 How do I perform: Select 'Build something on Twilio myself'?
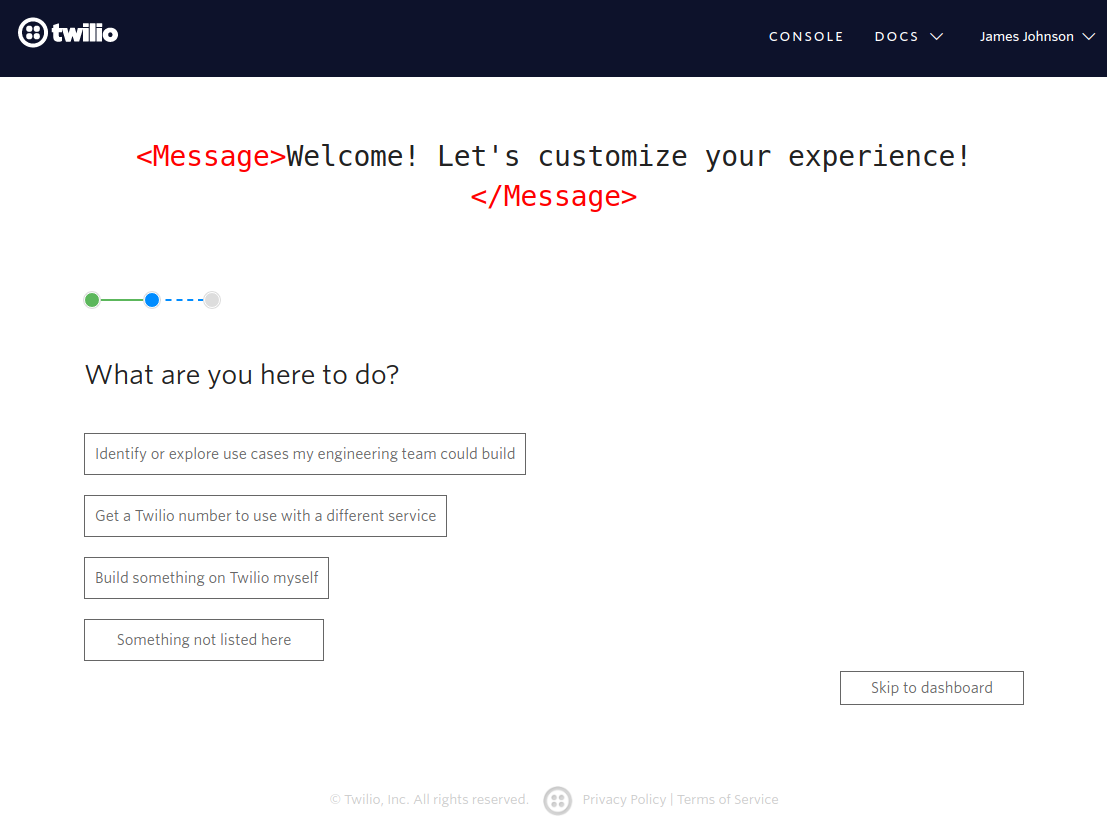click(x=206, y=578)
